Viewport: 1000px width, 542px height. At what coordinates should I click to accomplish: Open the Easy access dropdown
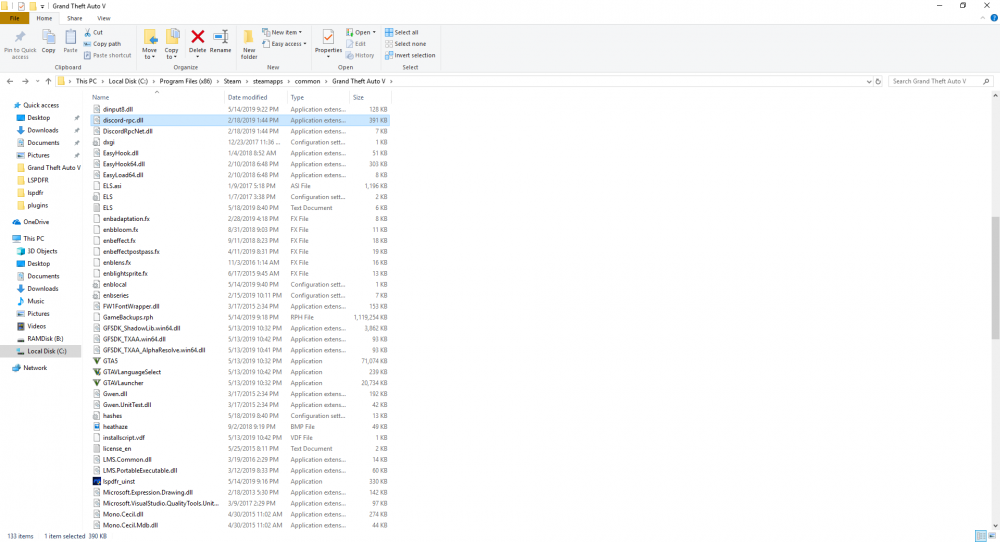click(285, 44)
